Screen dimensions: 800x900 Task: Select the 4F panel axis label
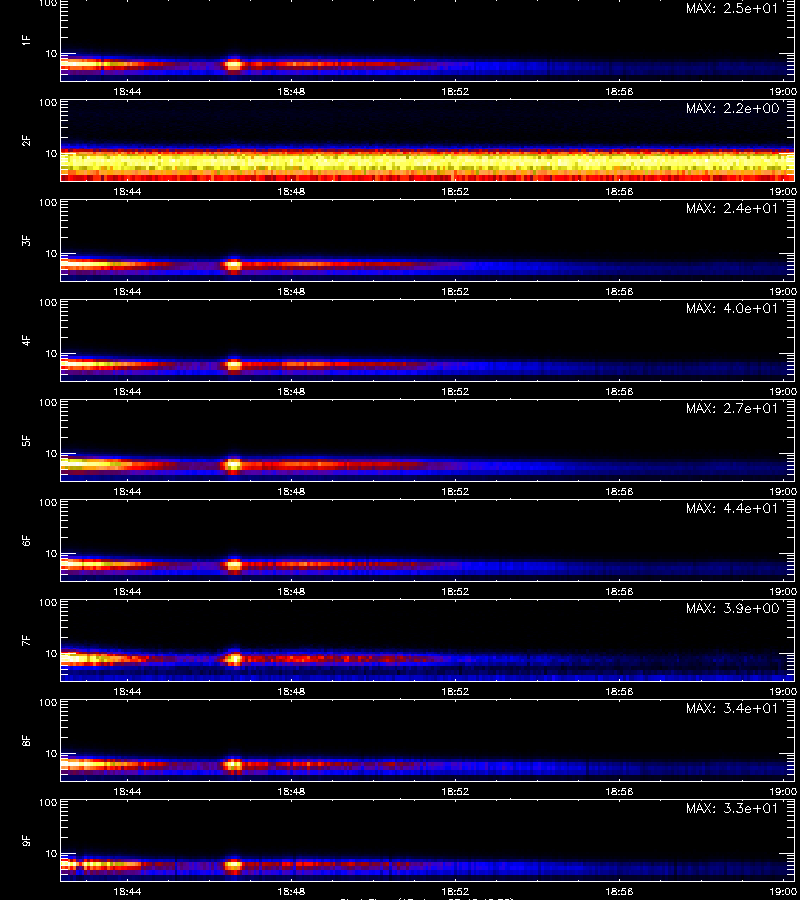click(x=26, y=340)
